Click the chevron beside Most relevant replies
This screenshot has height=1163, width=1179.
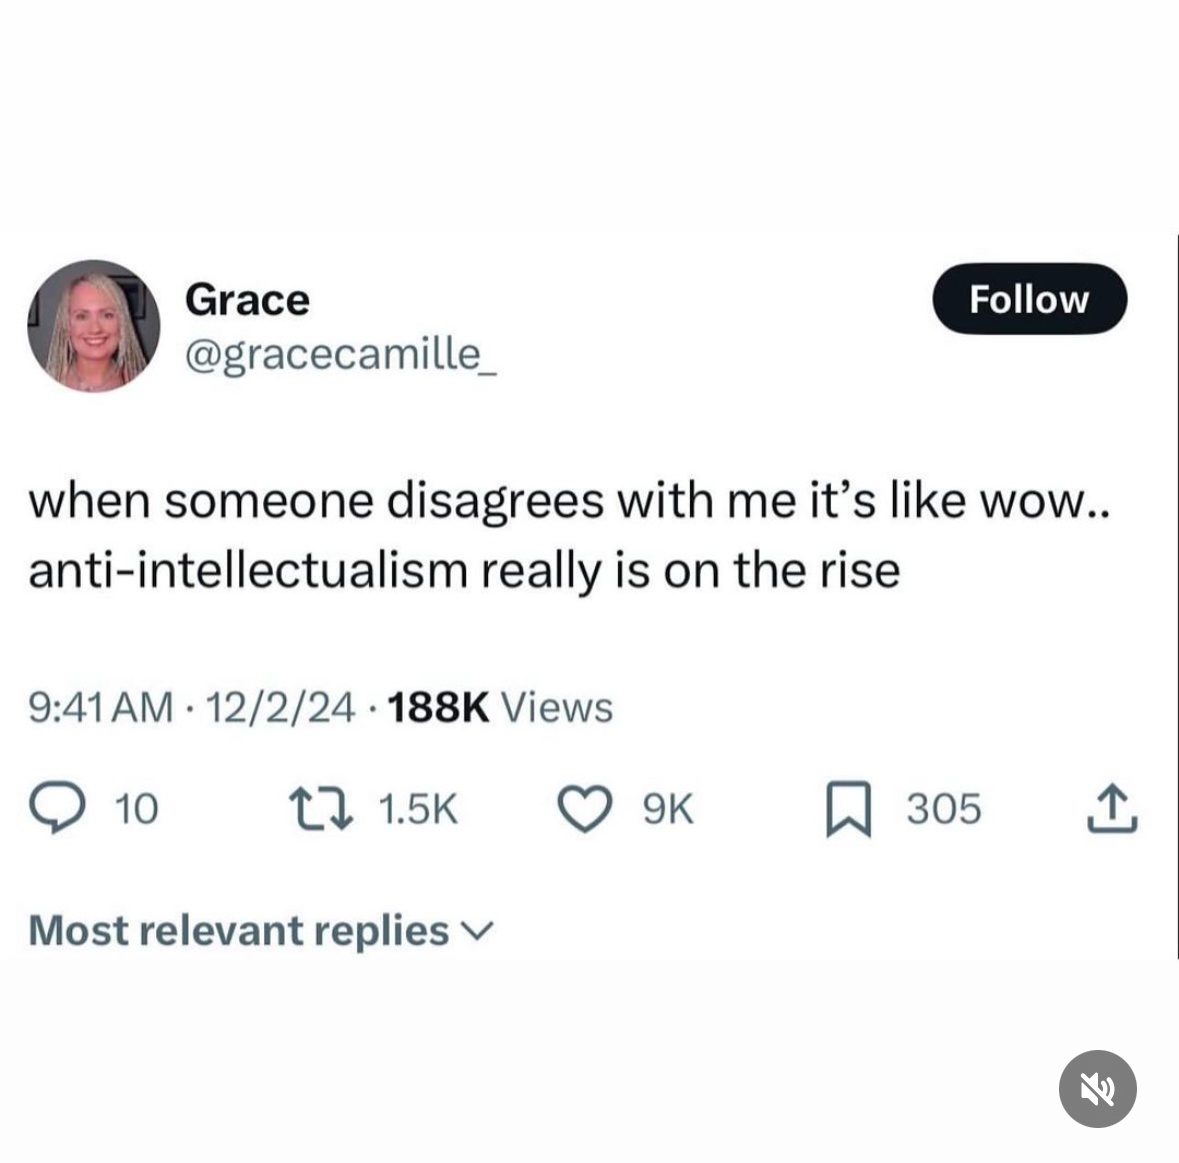tap(479, 932)
